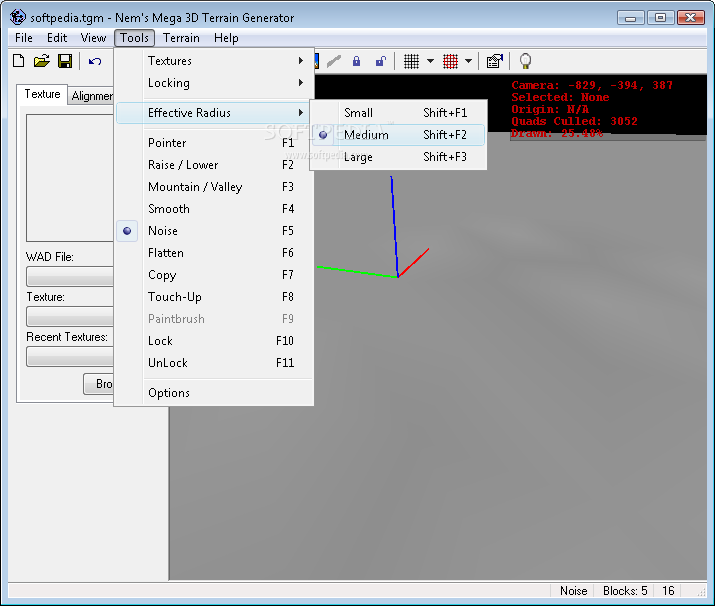Open the View menu
The width and height of the screenshot is (715, 606).
pyautogui.click(x=93, y=38)
